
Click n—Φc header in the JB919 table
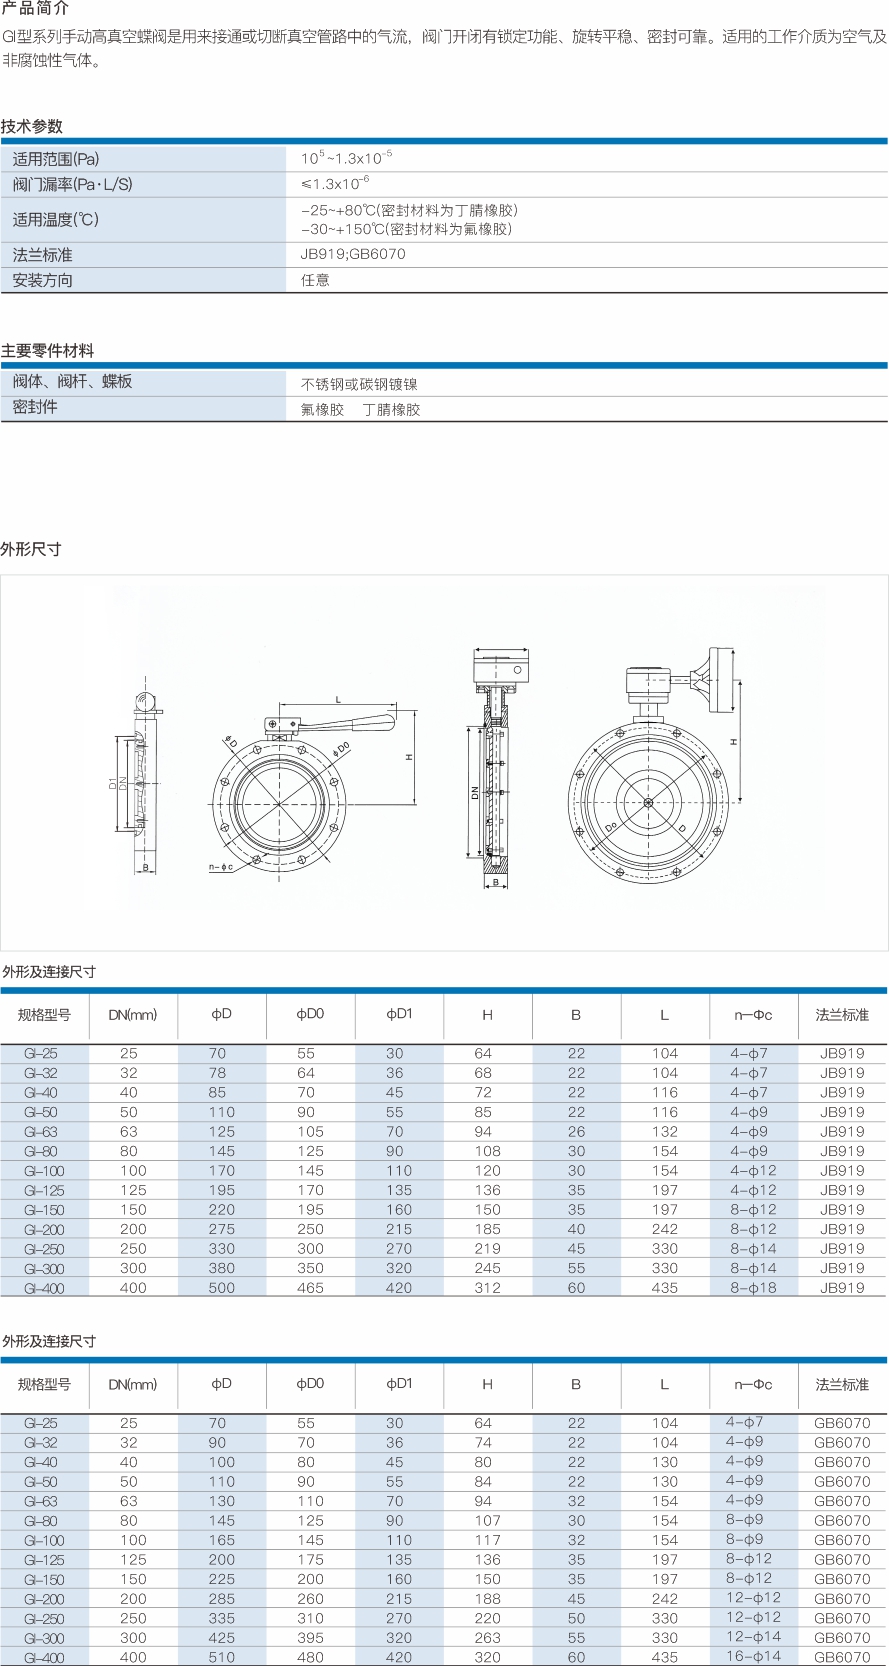click(753, 1015)
